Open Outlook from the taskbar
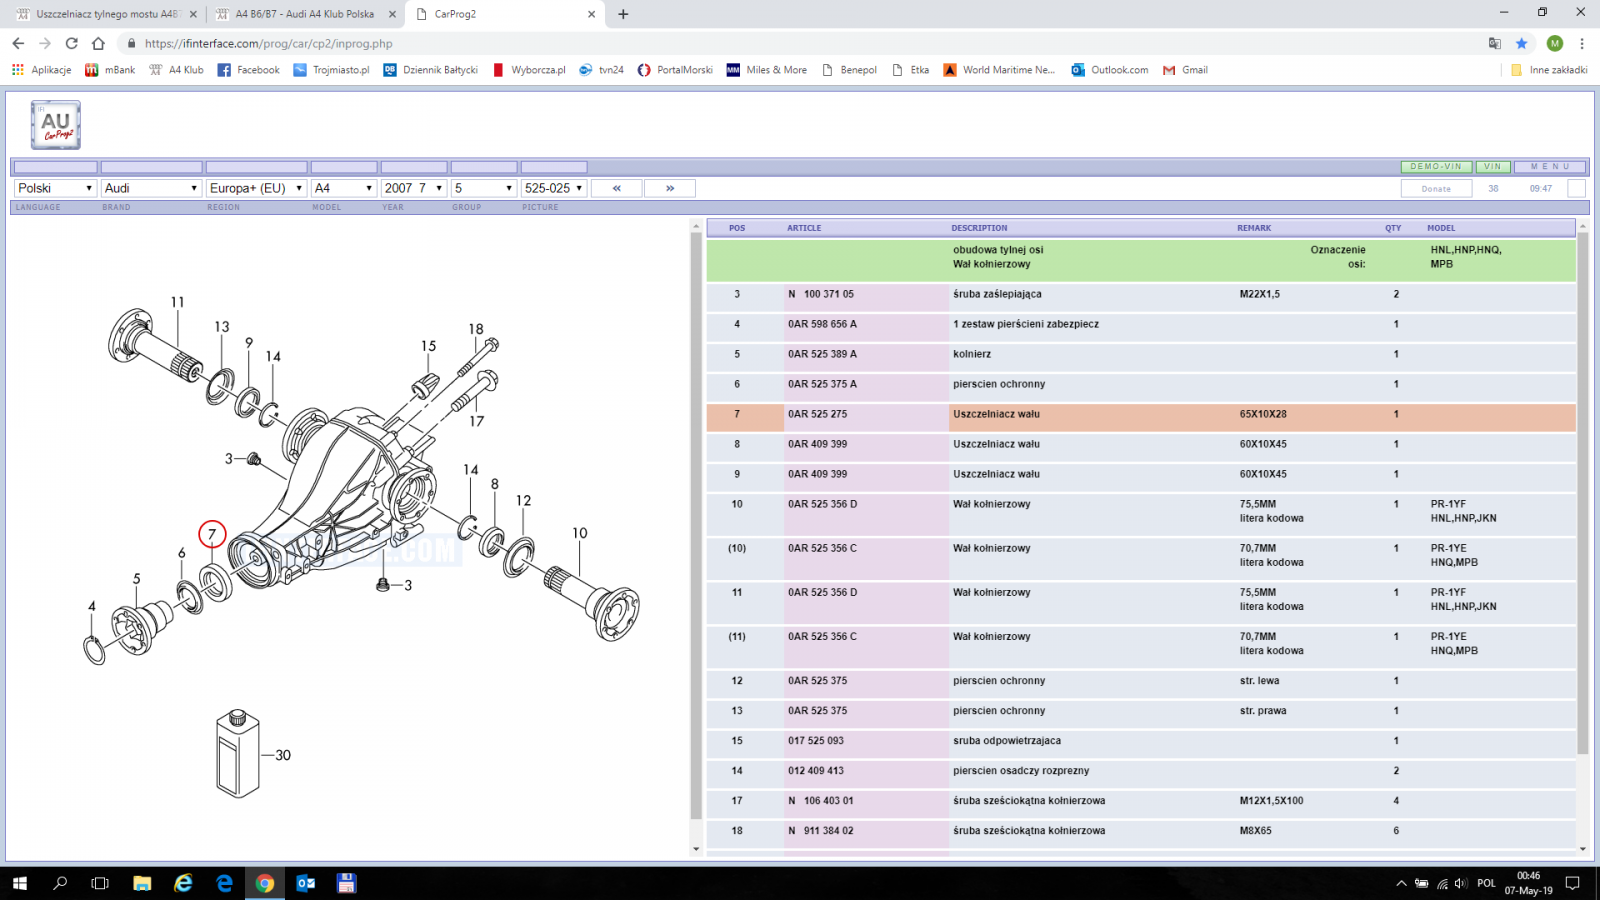Screen dimensions: 1600x900 pyautogui.click(x=306, y=883)
